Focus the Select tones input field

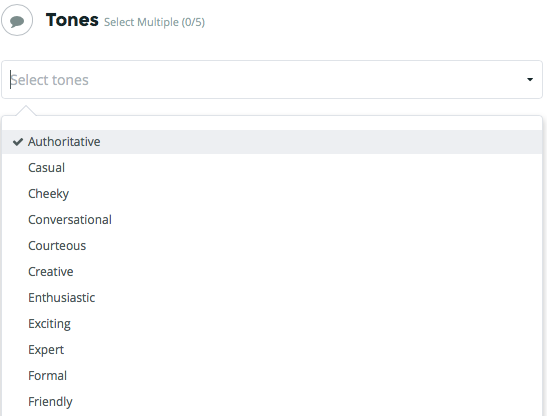pyautogui.click(x=272, y=80)
